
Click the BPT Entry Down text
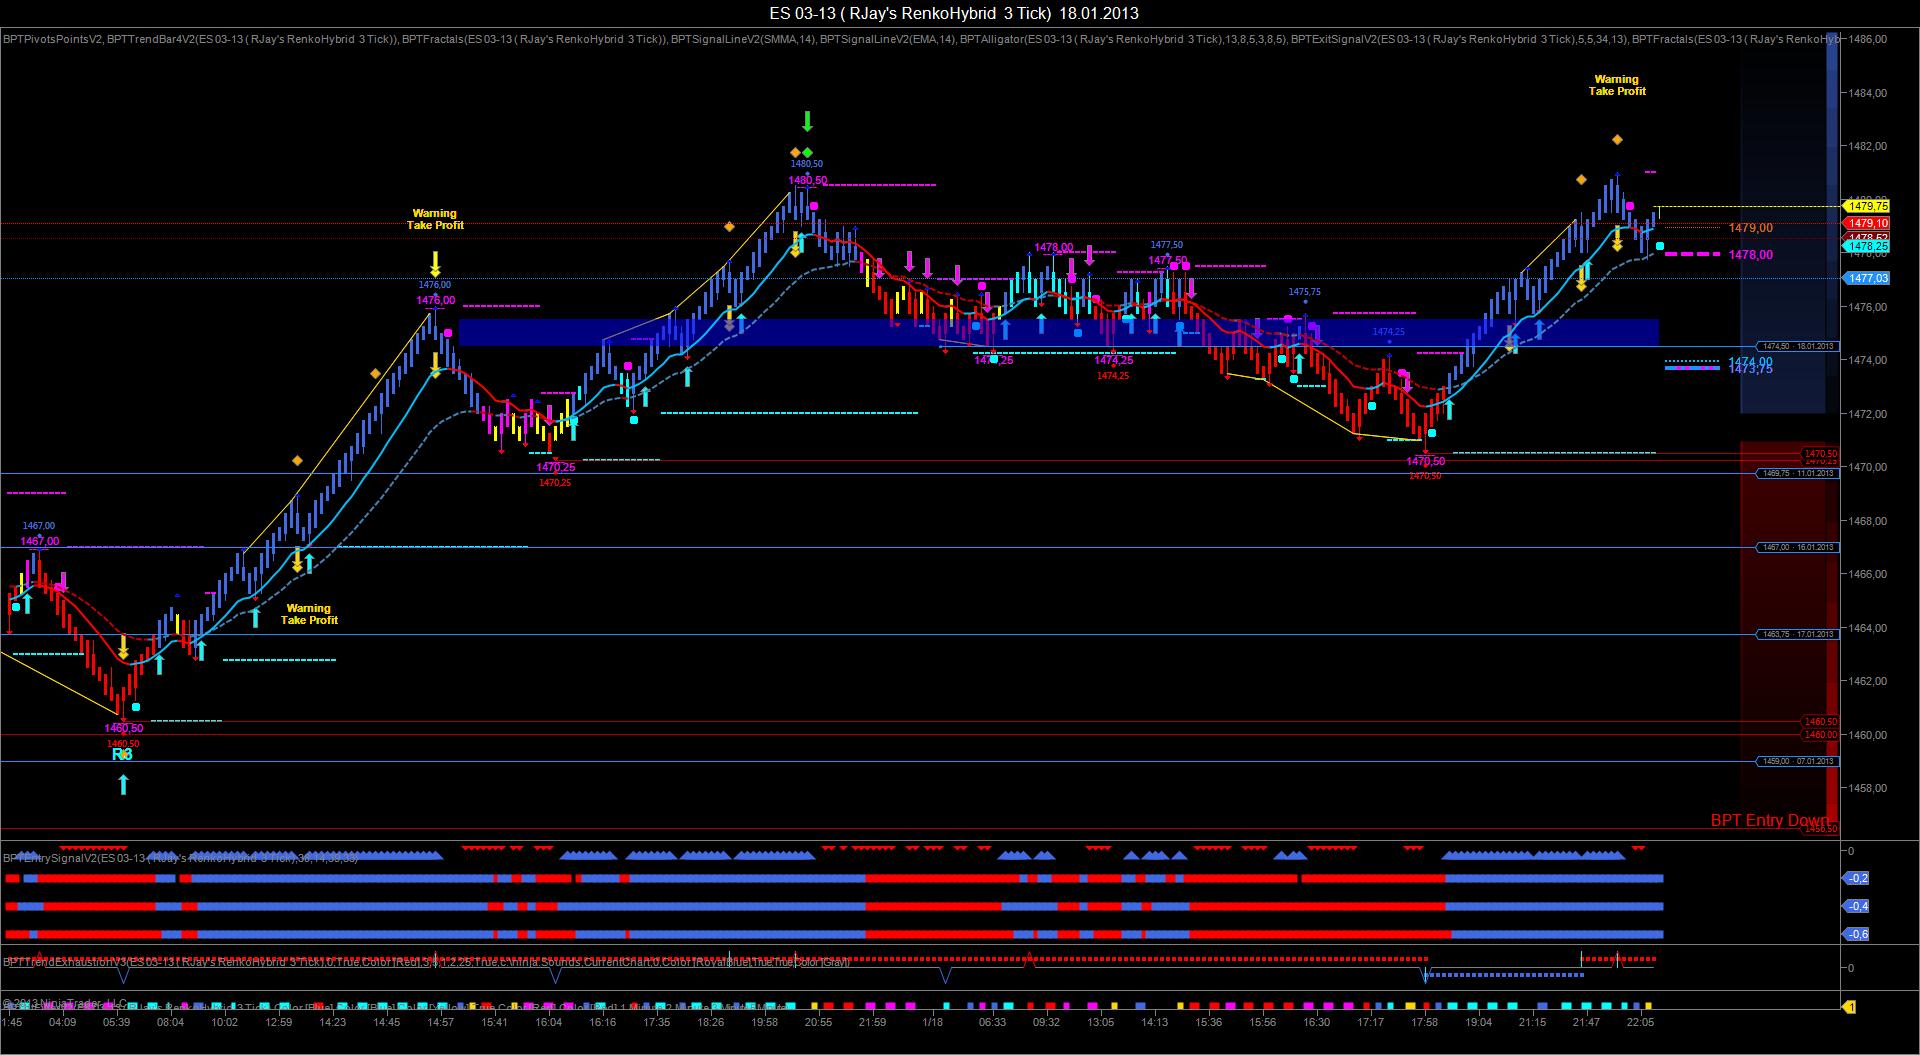click(1769, 820)
